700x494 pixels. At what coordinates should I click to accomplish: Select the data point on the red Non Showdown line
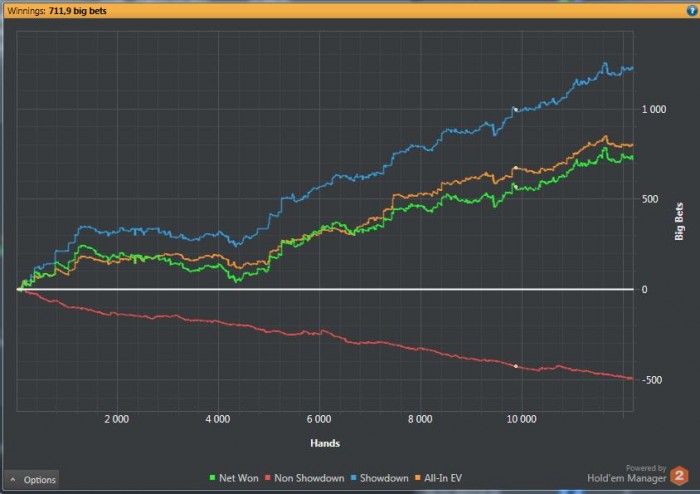tap(516, 366)
